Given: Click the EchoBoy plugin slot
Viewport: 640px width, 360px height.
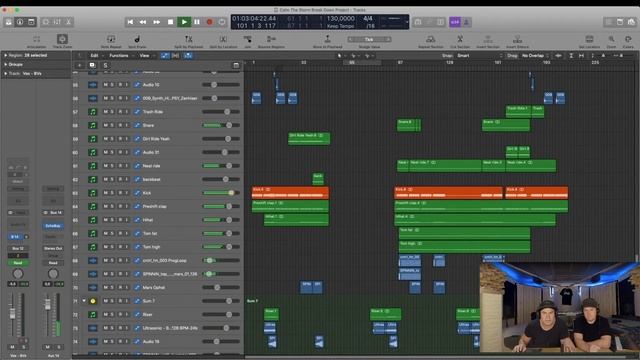Looking at the screenshot, I should coord(53,226).
